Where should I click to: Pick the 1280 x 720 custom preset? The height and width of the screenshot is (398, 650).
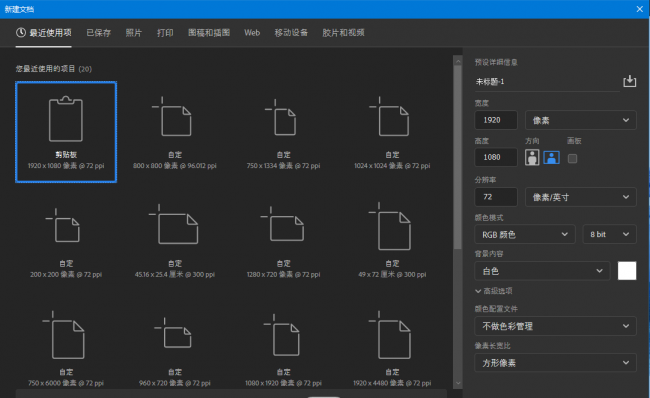click(284, 240)
